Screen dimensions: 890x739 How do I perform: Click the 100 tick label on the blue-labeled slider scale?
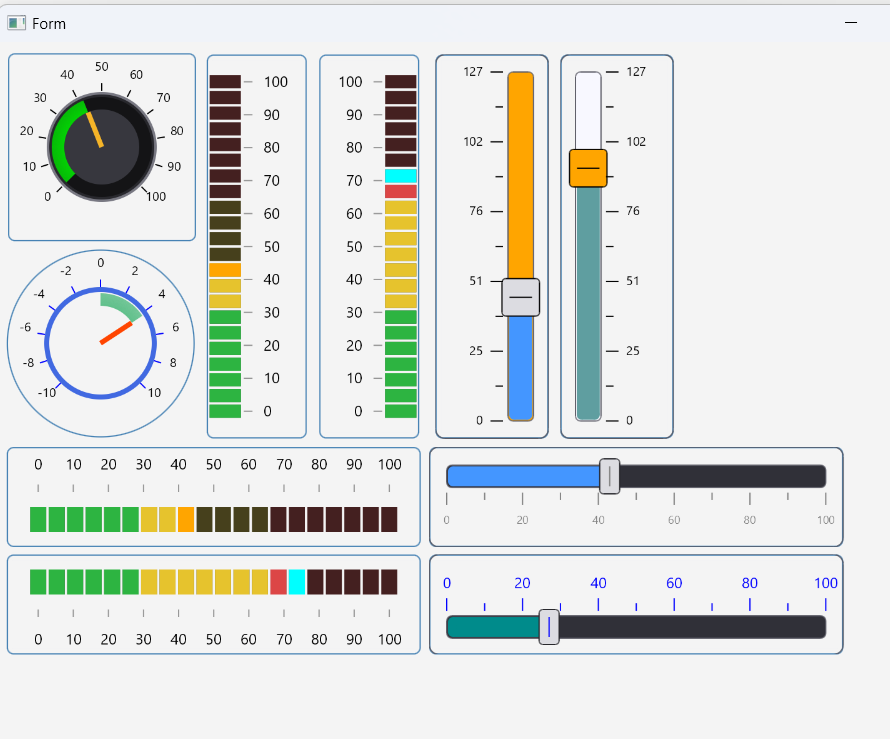tap(826, 583)
